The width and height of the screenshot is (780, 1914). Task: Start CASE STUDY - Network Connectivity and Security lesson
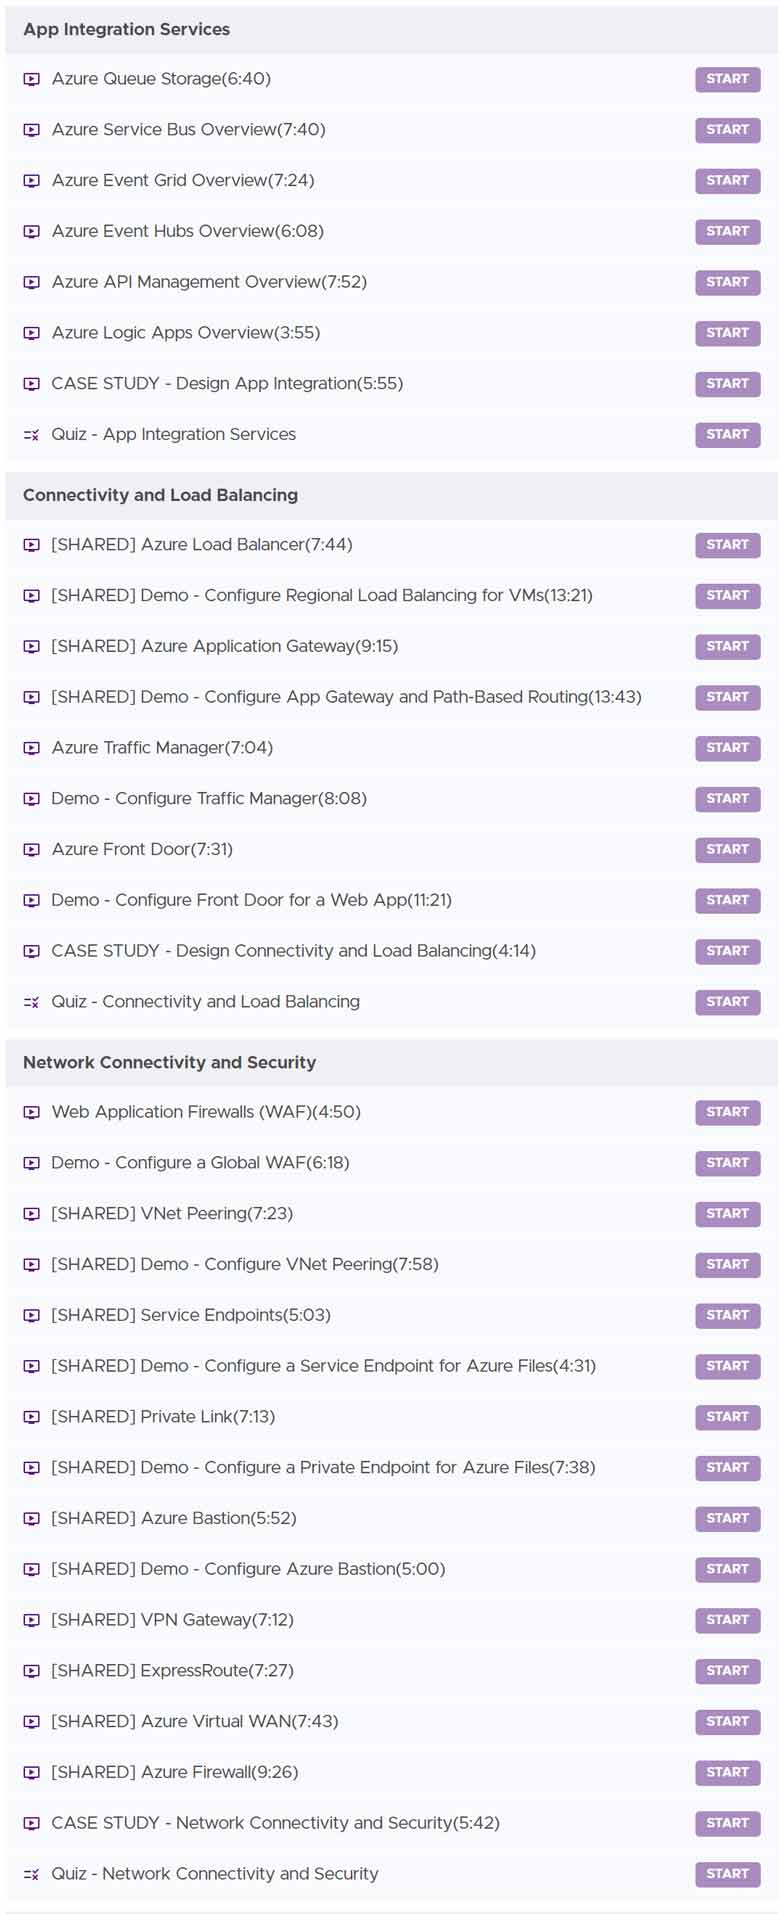tap(728, 1823)
